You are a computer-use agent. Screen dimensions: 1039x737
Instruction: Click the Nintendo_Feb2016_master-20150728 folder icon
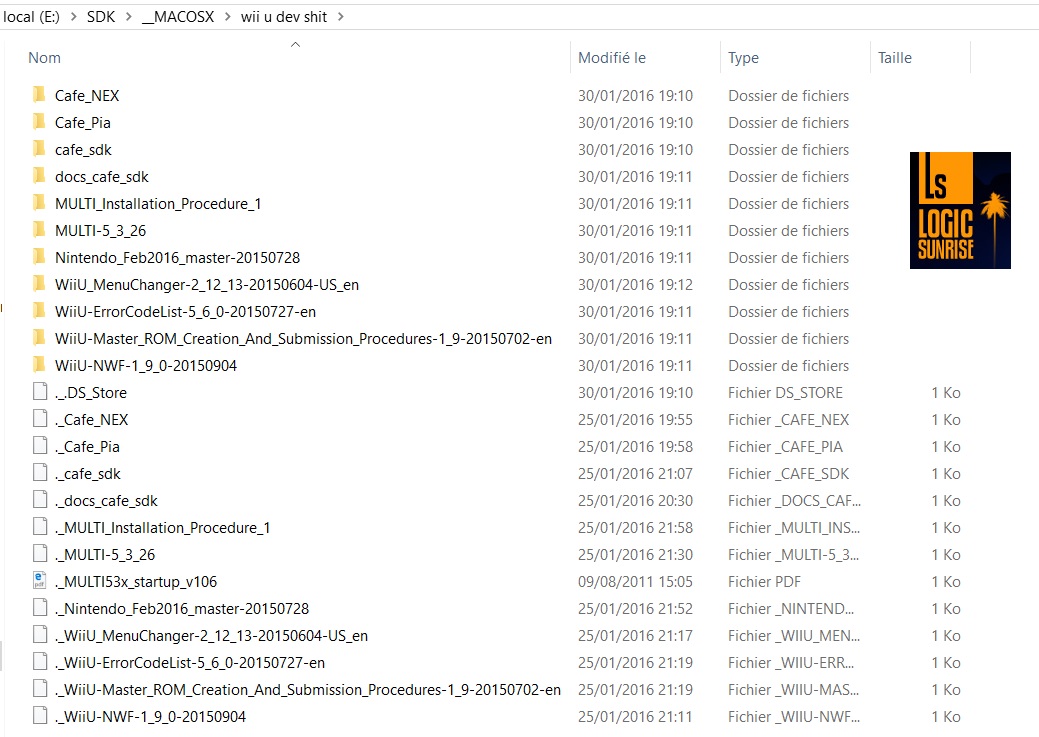click(39, 257)
